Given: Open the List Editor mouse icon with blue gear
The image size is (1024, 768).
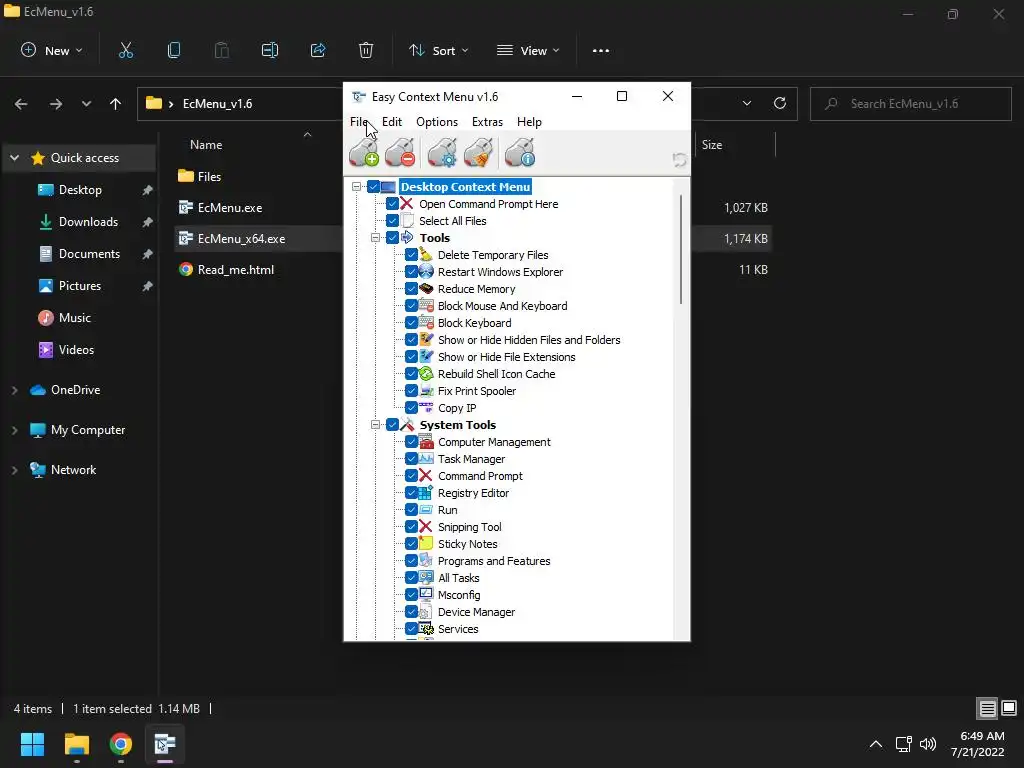Looking at the screenshot, I should tap(442, 152).
